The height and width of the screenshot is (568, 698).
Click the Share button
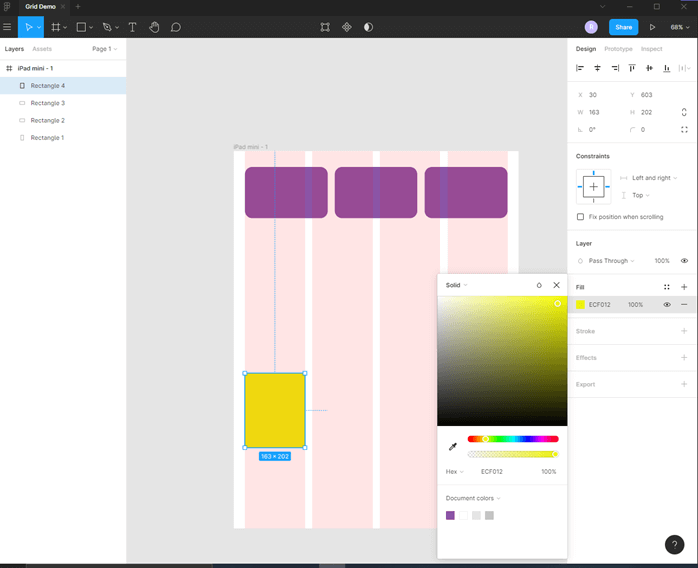624,27
